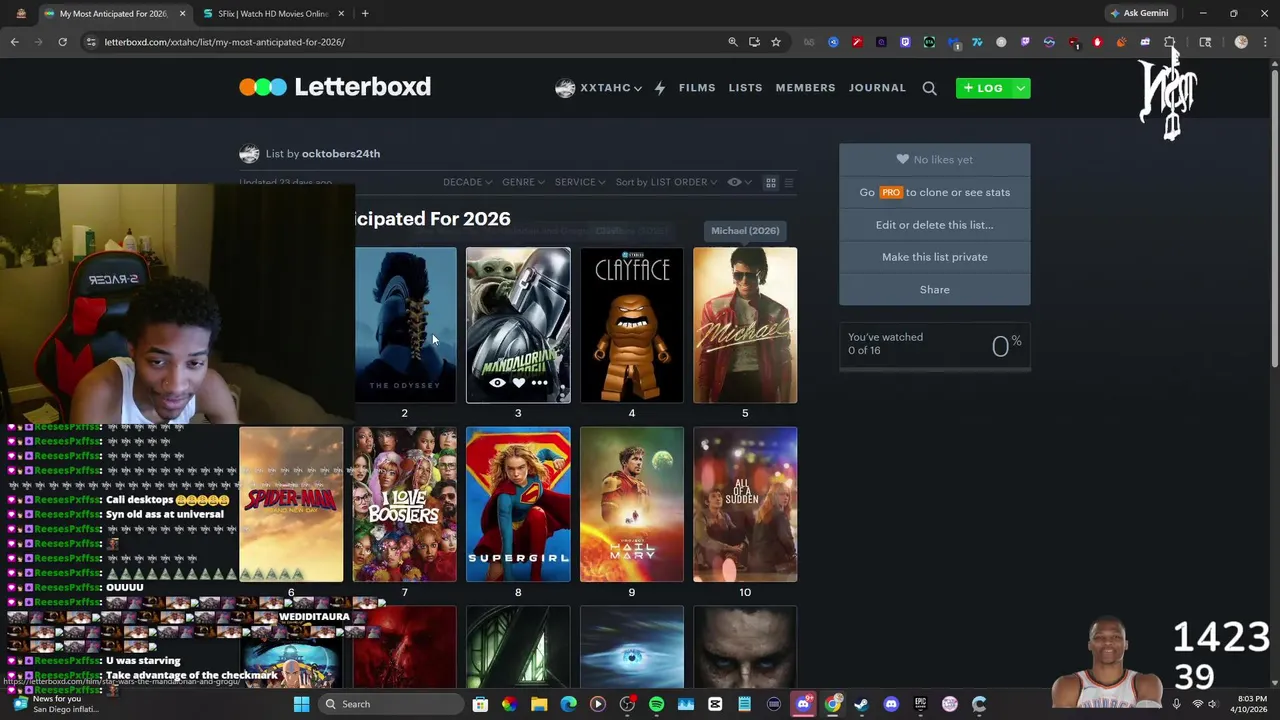This screenshot has width=1280, height=720.
Task: Switch to grid view of the list
Action: (771, 183)
